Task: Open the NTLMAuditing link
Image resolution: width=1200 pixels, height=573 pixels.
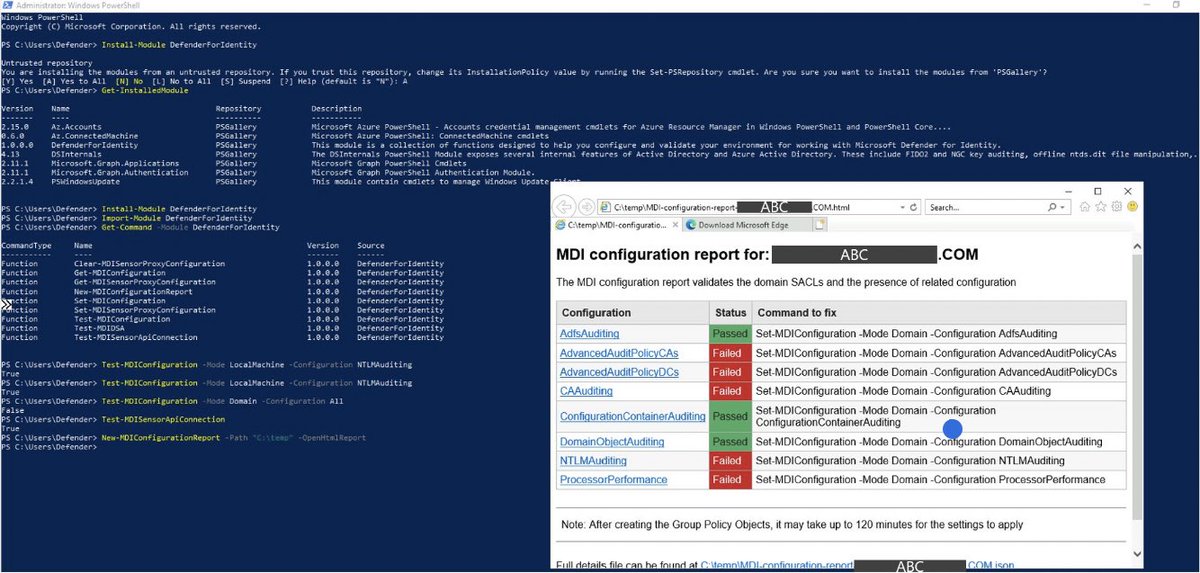Action: 593,461
